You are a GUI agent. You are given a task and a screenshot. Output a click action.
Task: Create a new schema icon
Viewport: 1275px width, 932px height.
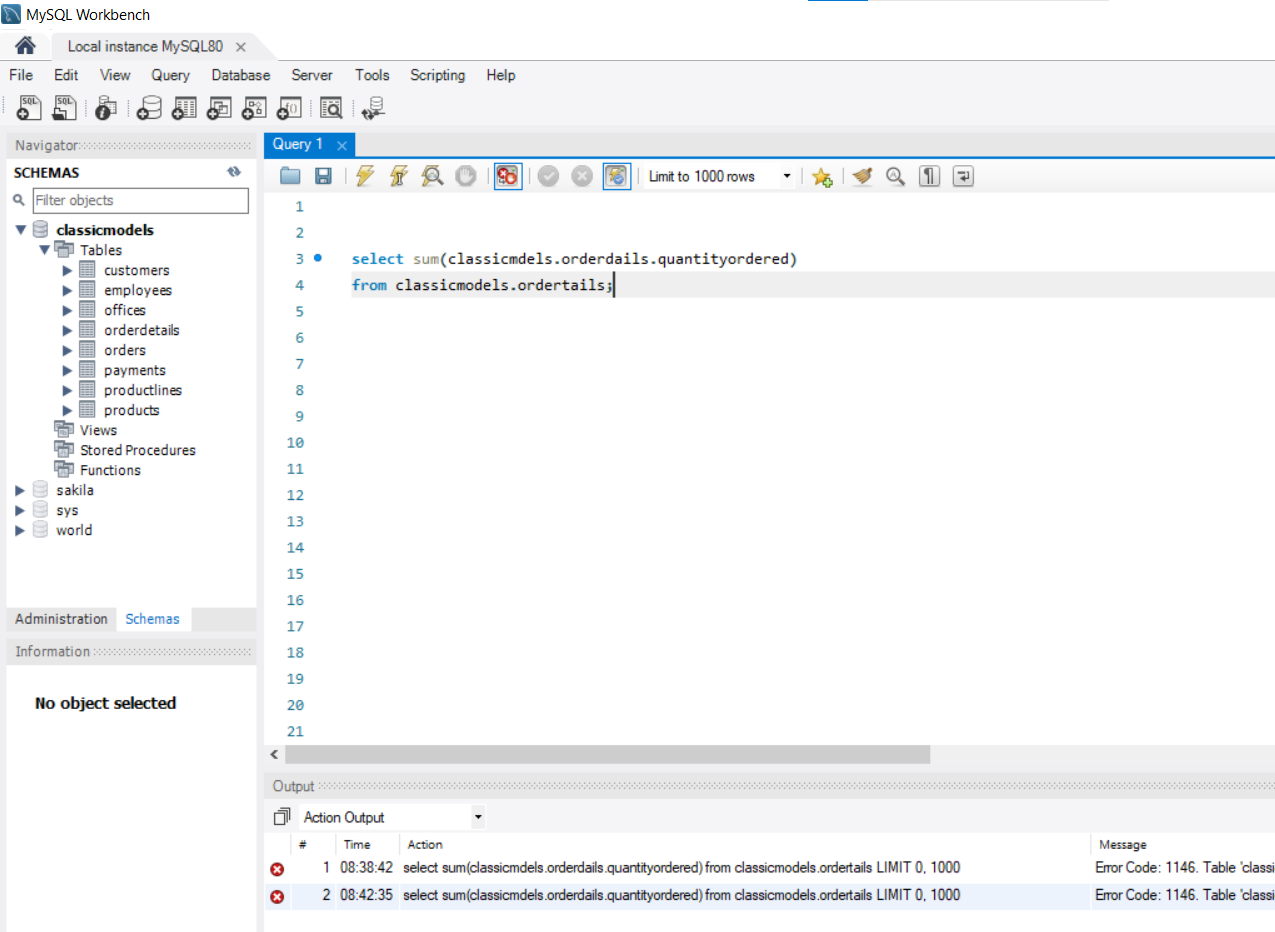[150, 108]
